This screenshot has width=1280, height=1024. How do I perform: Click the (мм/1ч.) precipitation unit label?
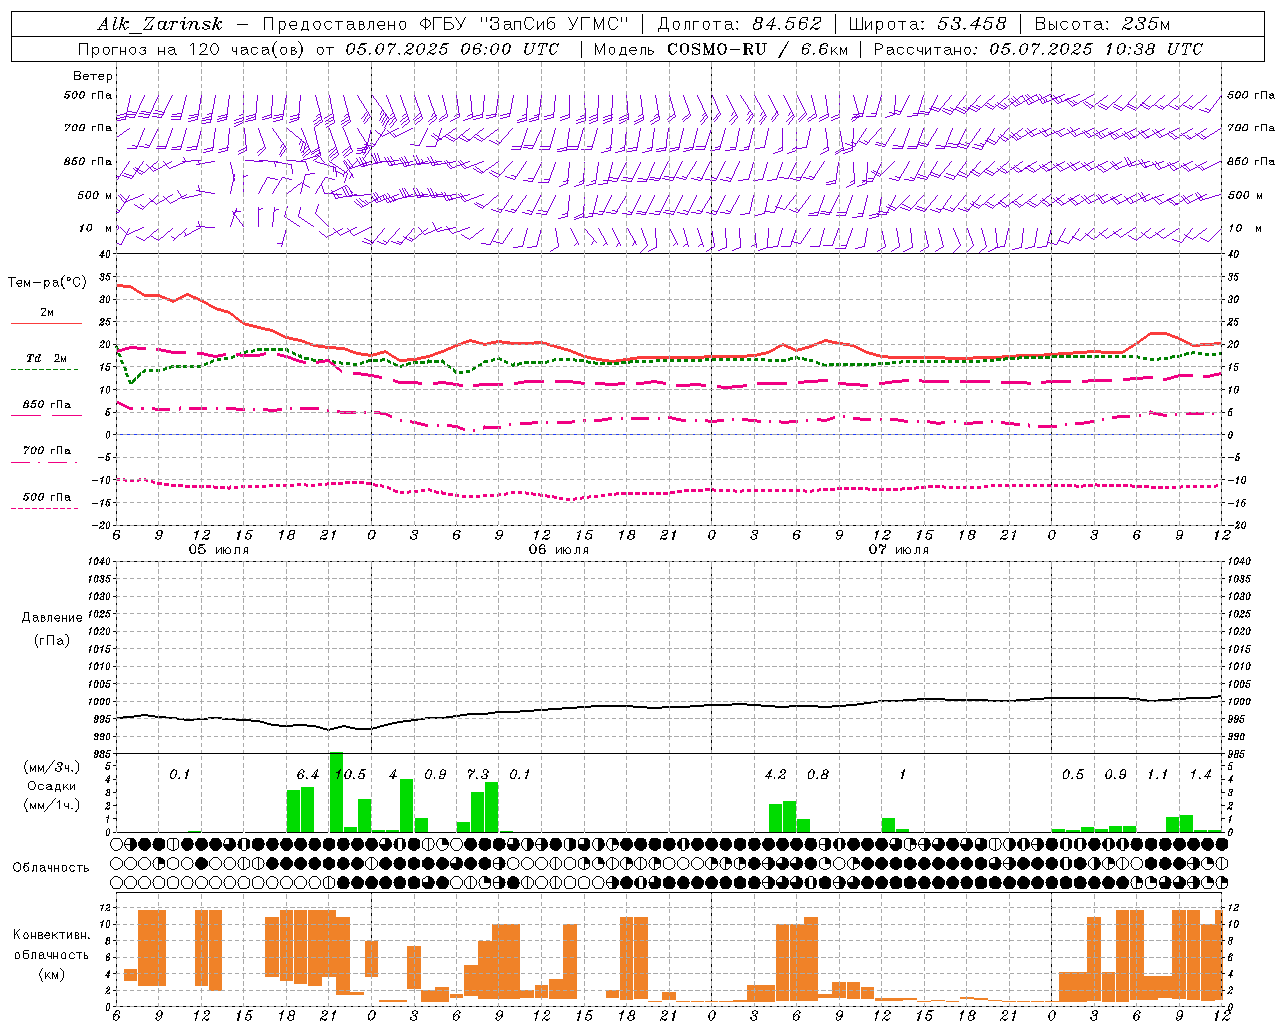51,805
